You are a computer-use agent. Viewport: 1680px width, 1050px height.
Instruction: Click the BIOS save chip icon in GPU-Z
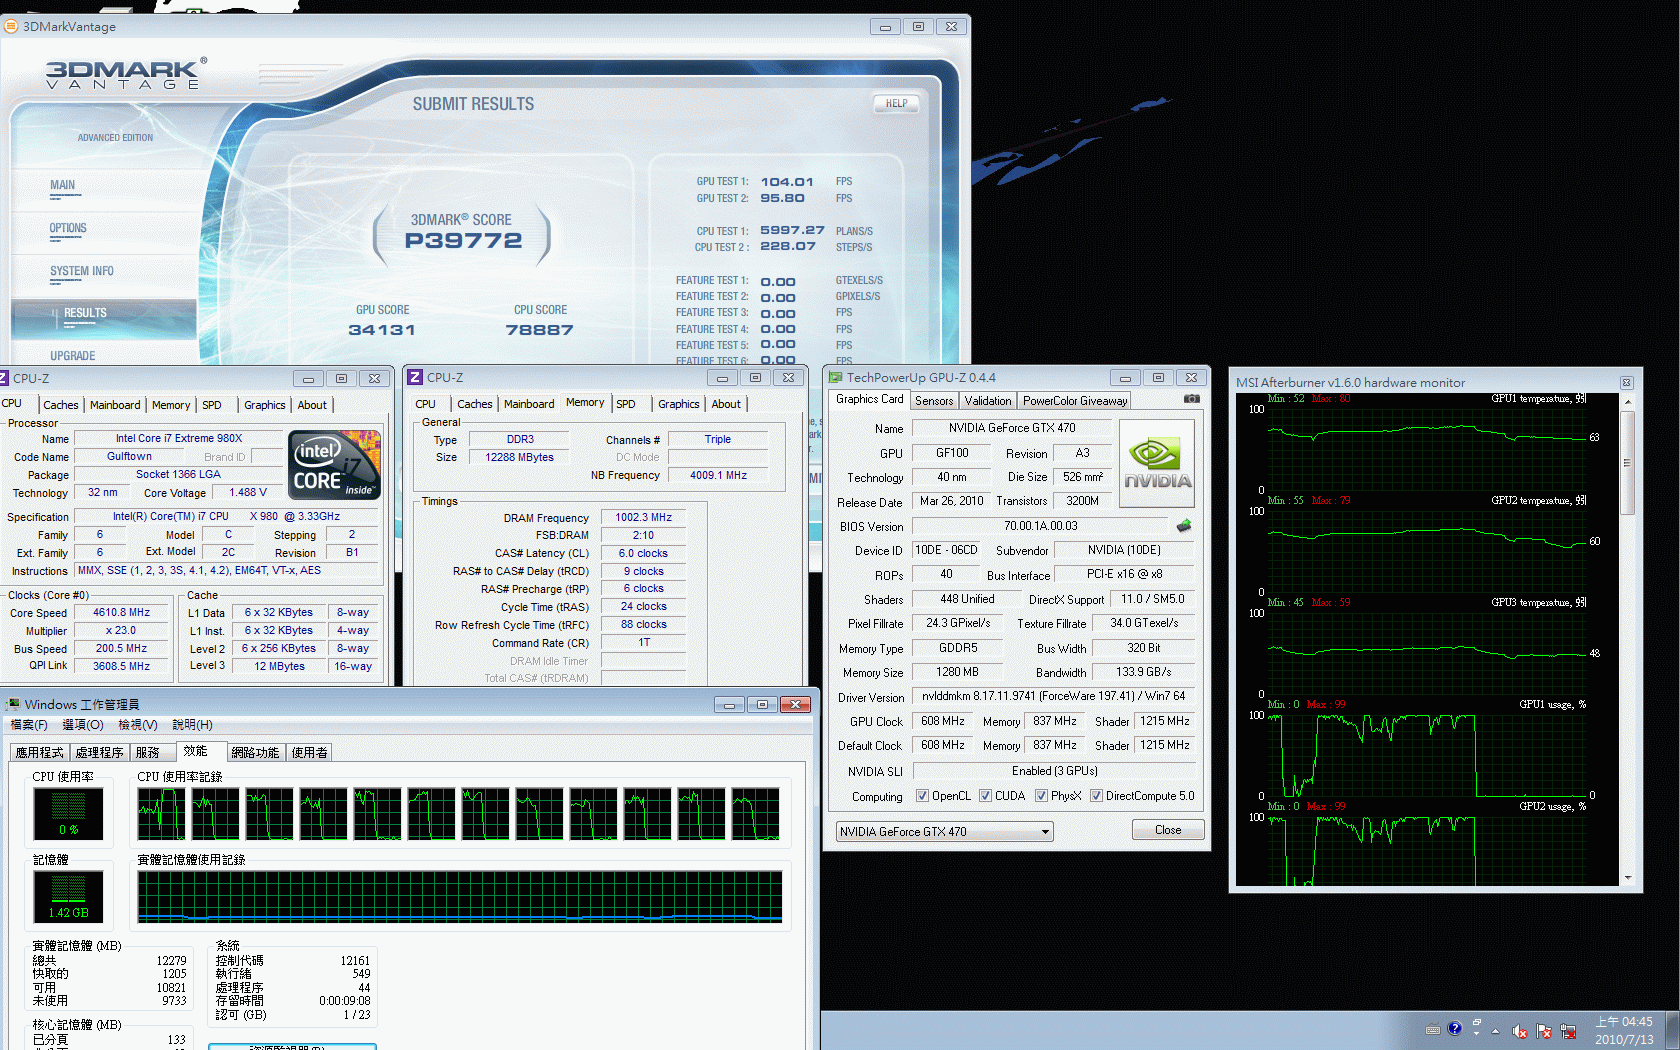point(1184,526)
